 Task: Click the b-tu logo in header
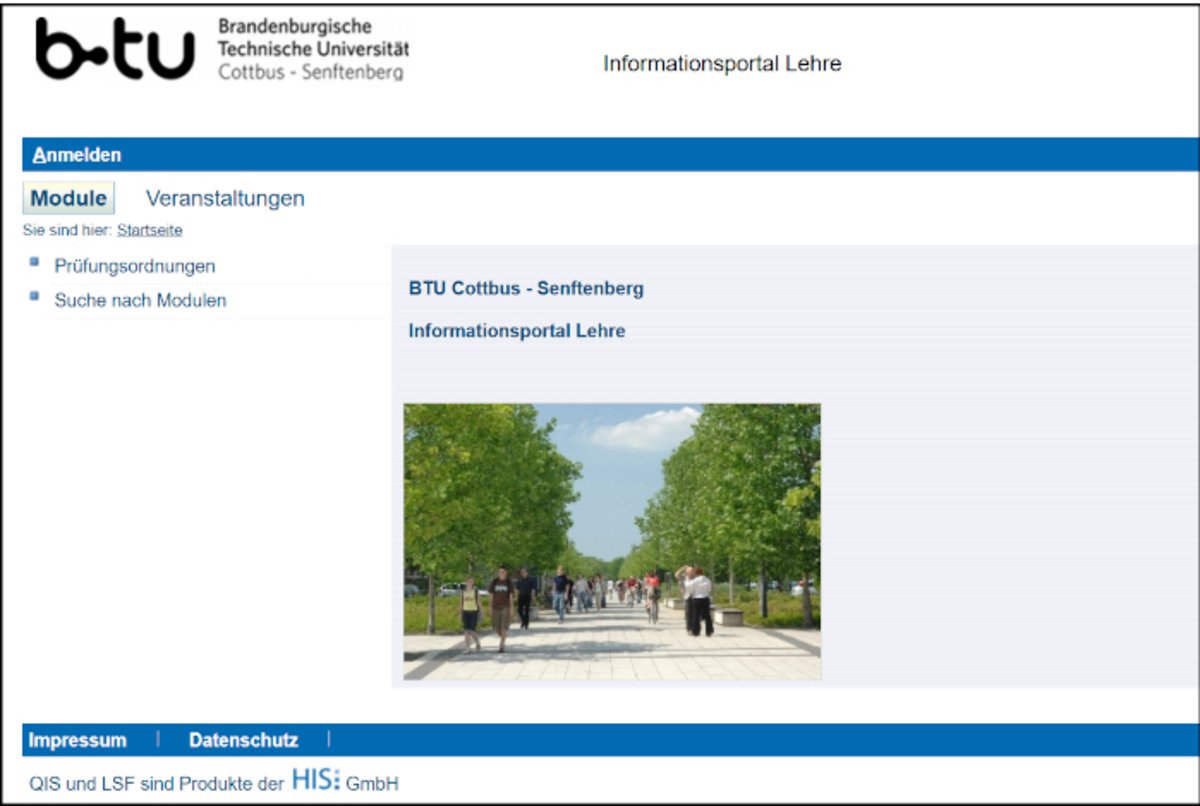tap(115, 50)
